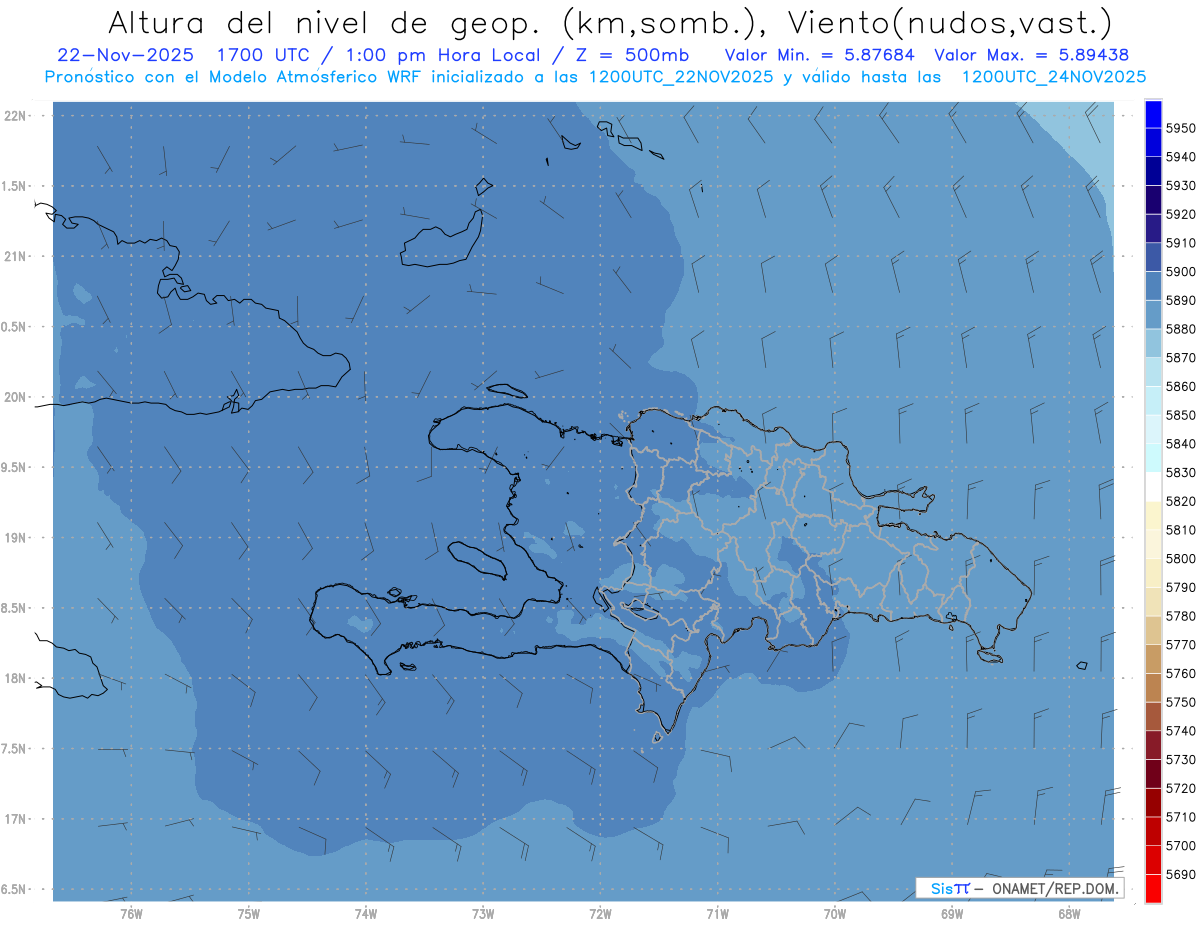Click the '5920' colorbar label

click(x=1180, y=214)
